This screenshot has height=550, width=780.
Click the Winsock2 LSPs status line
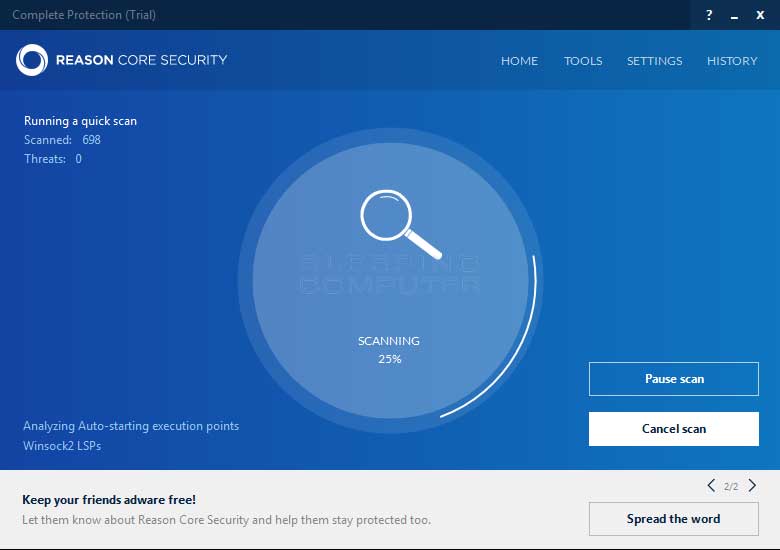(x=62, y=446)
